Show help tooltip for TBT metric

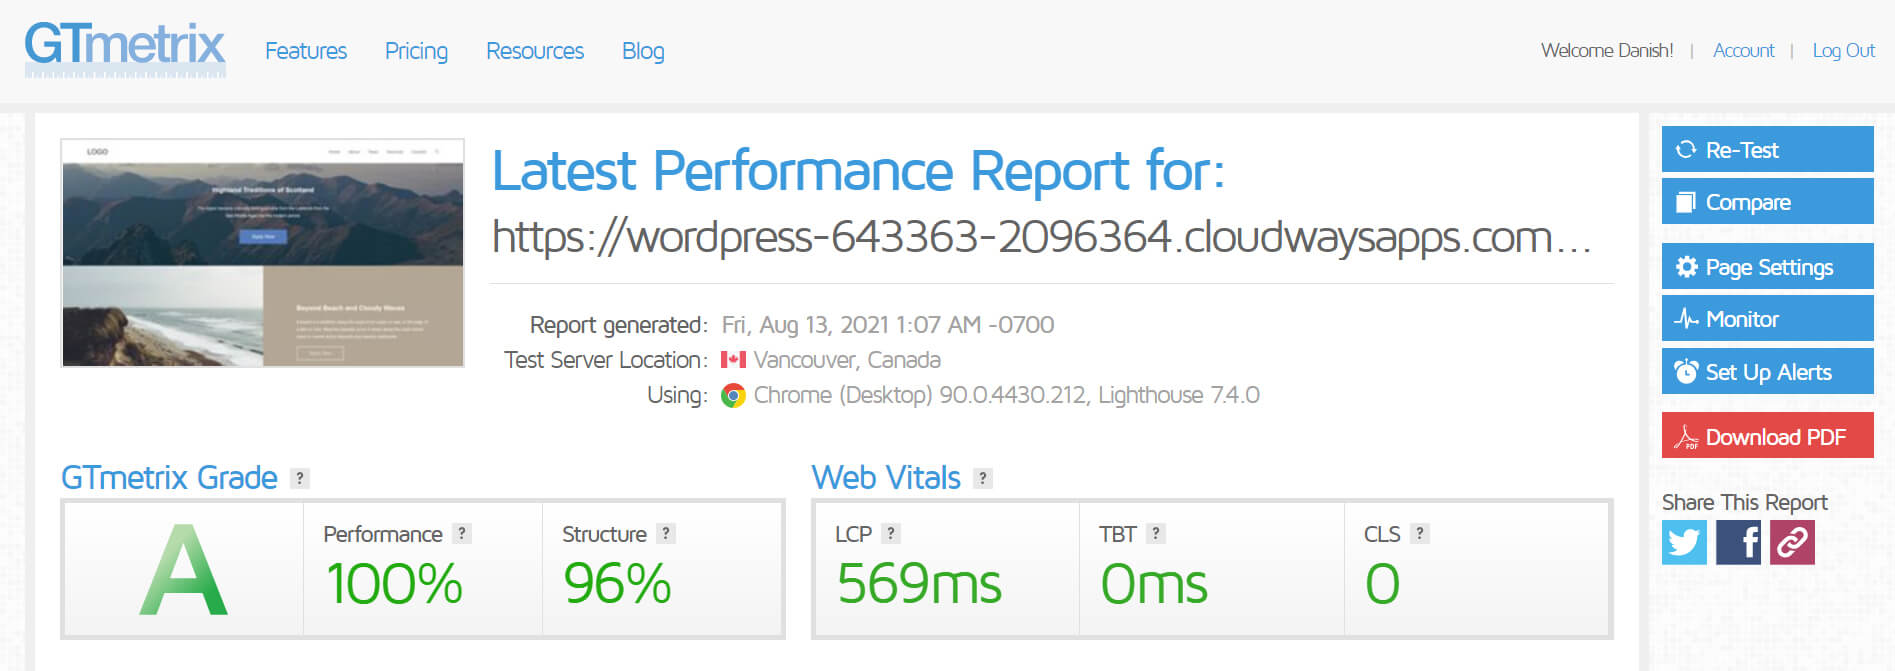coord(1155,533)
